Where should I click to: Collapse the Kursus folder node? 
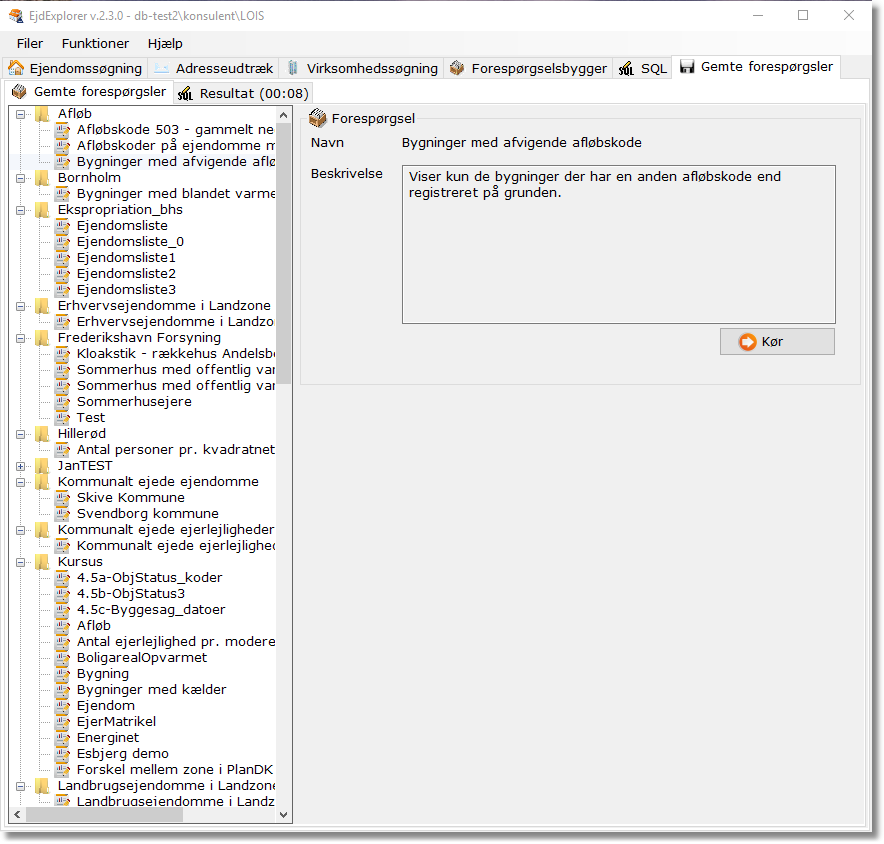[21, 562]
